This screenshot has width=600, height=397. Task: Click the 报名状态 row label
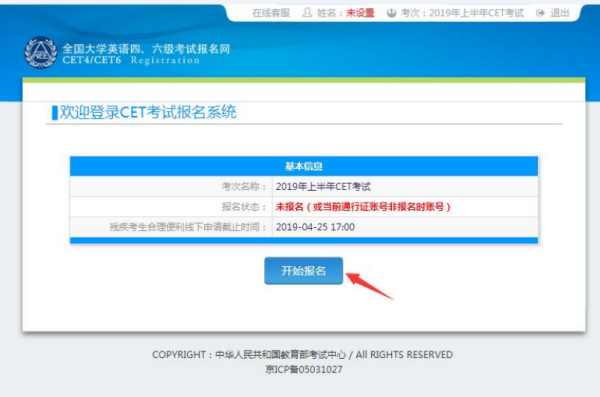(244, 207)
